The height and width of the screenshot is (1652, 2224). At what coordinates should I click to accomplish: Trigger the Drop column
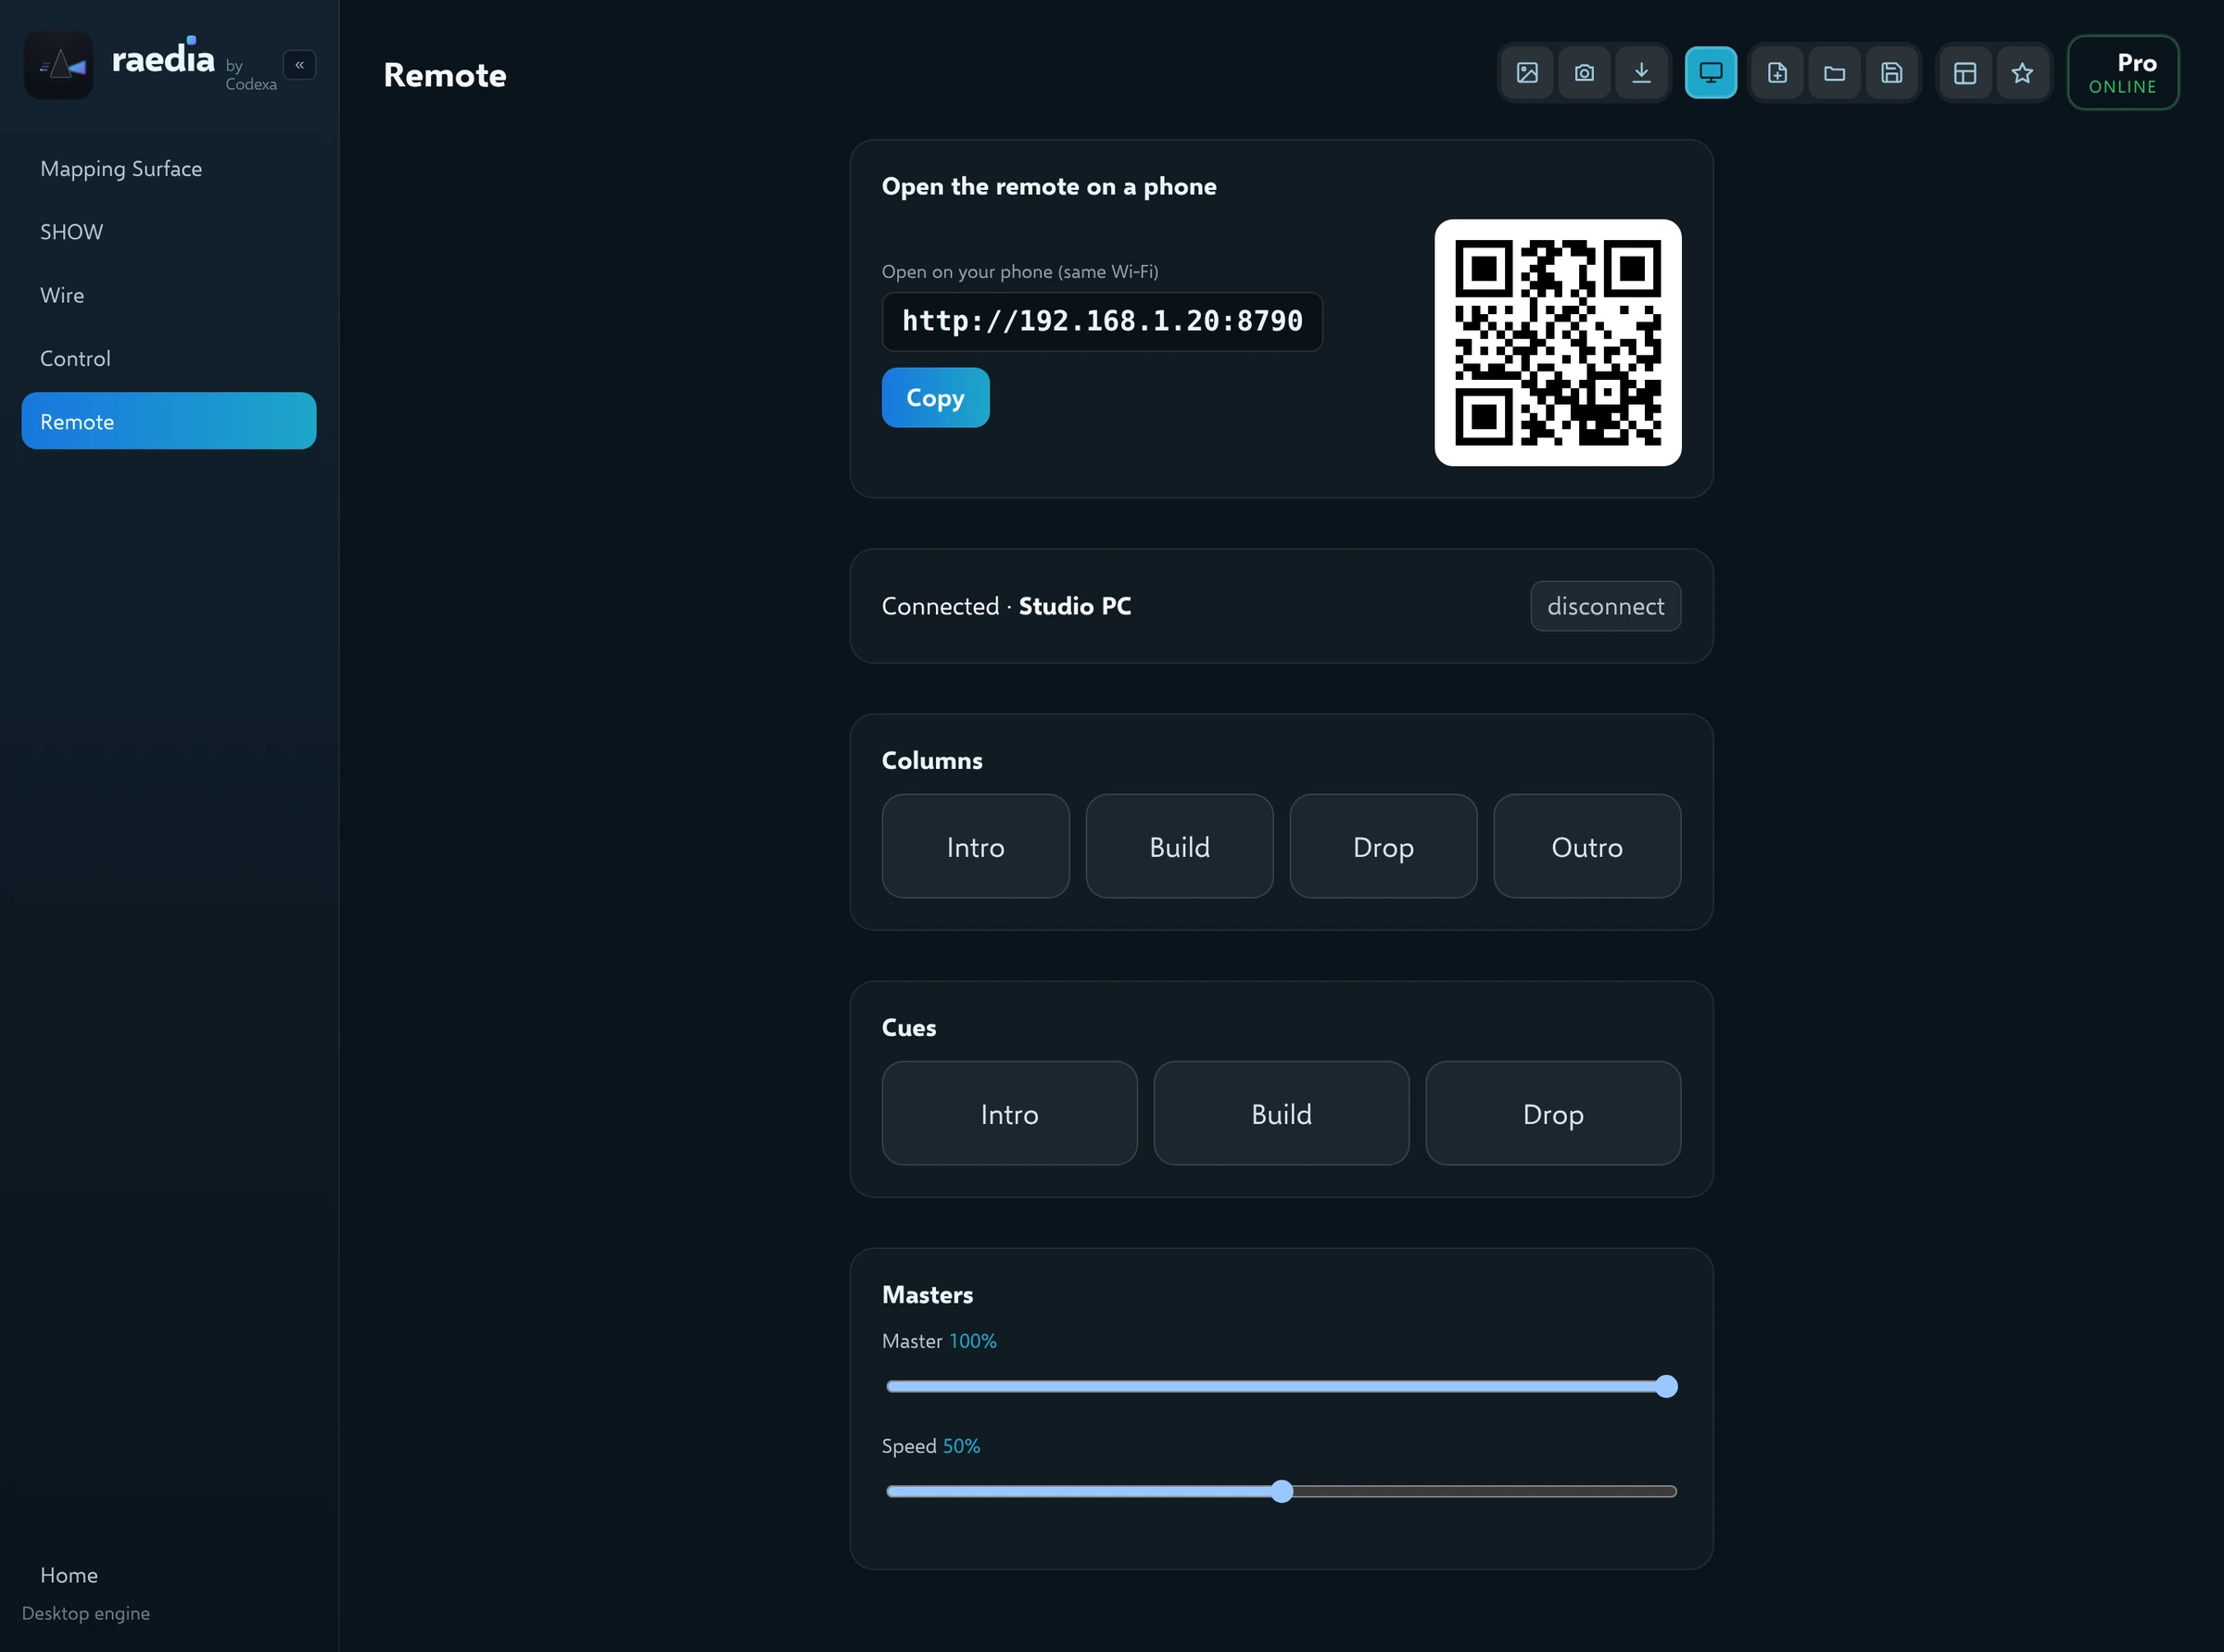coord(1383,846)
